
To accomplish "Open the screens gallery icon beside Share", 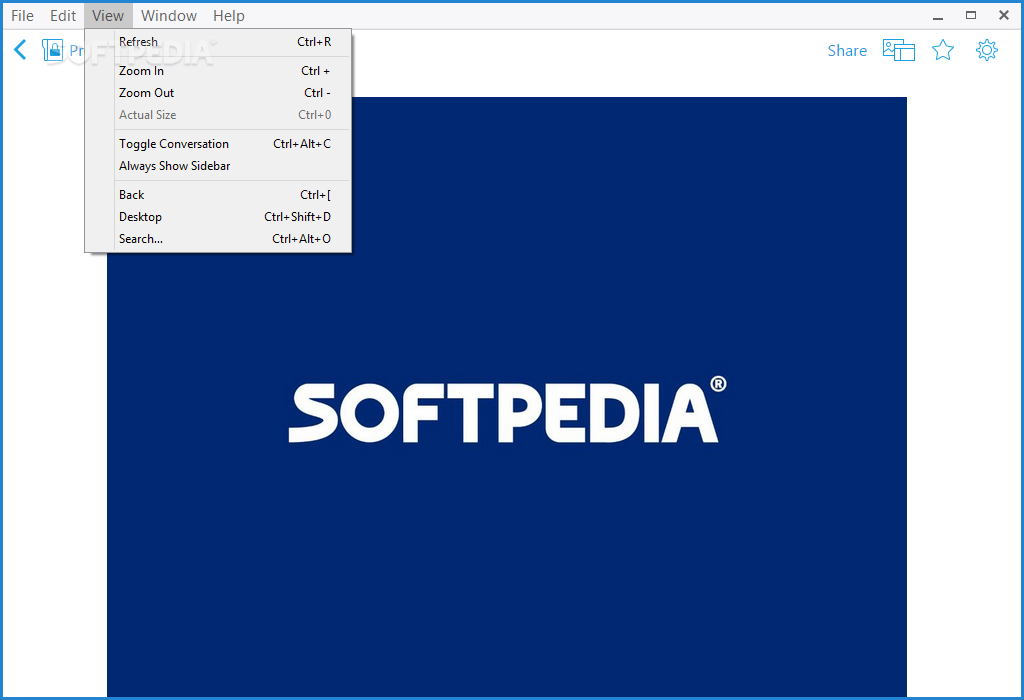I will pos(899,50).
